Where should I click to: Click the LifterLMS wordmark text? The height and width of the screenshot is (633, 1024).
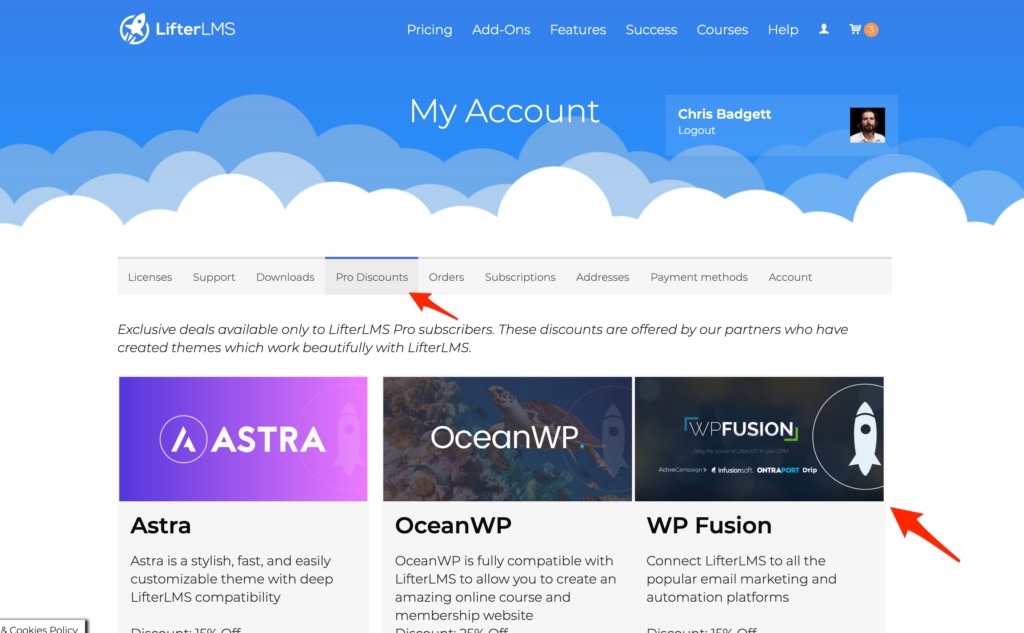tap(195, 29)
